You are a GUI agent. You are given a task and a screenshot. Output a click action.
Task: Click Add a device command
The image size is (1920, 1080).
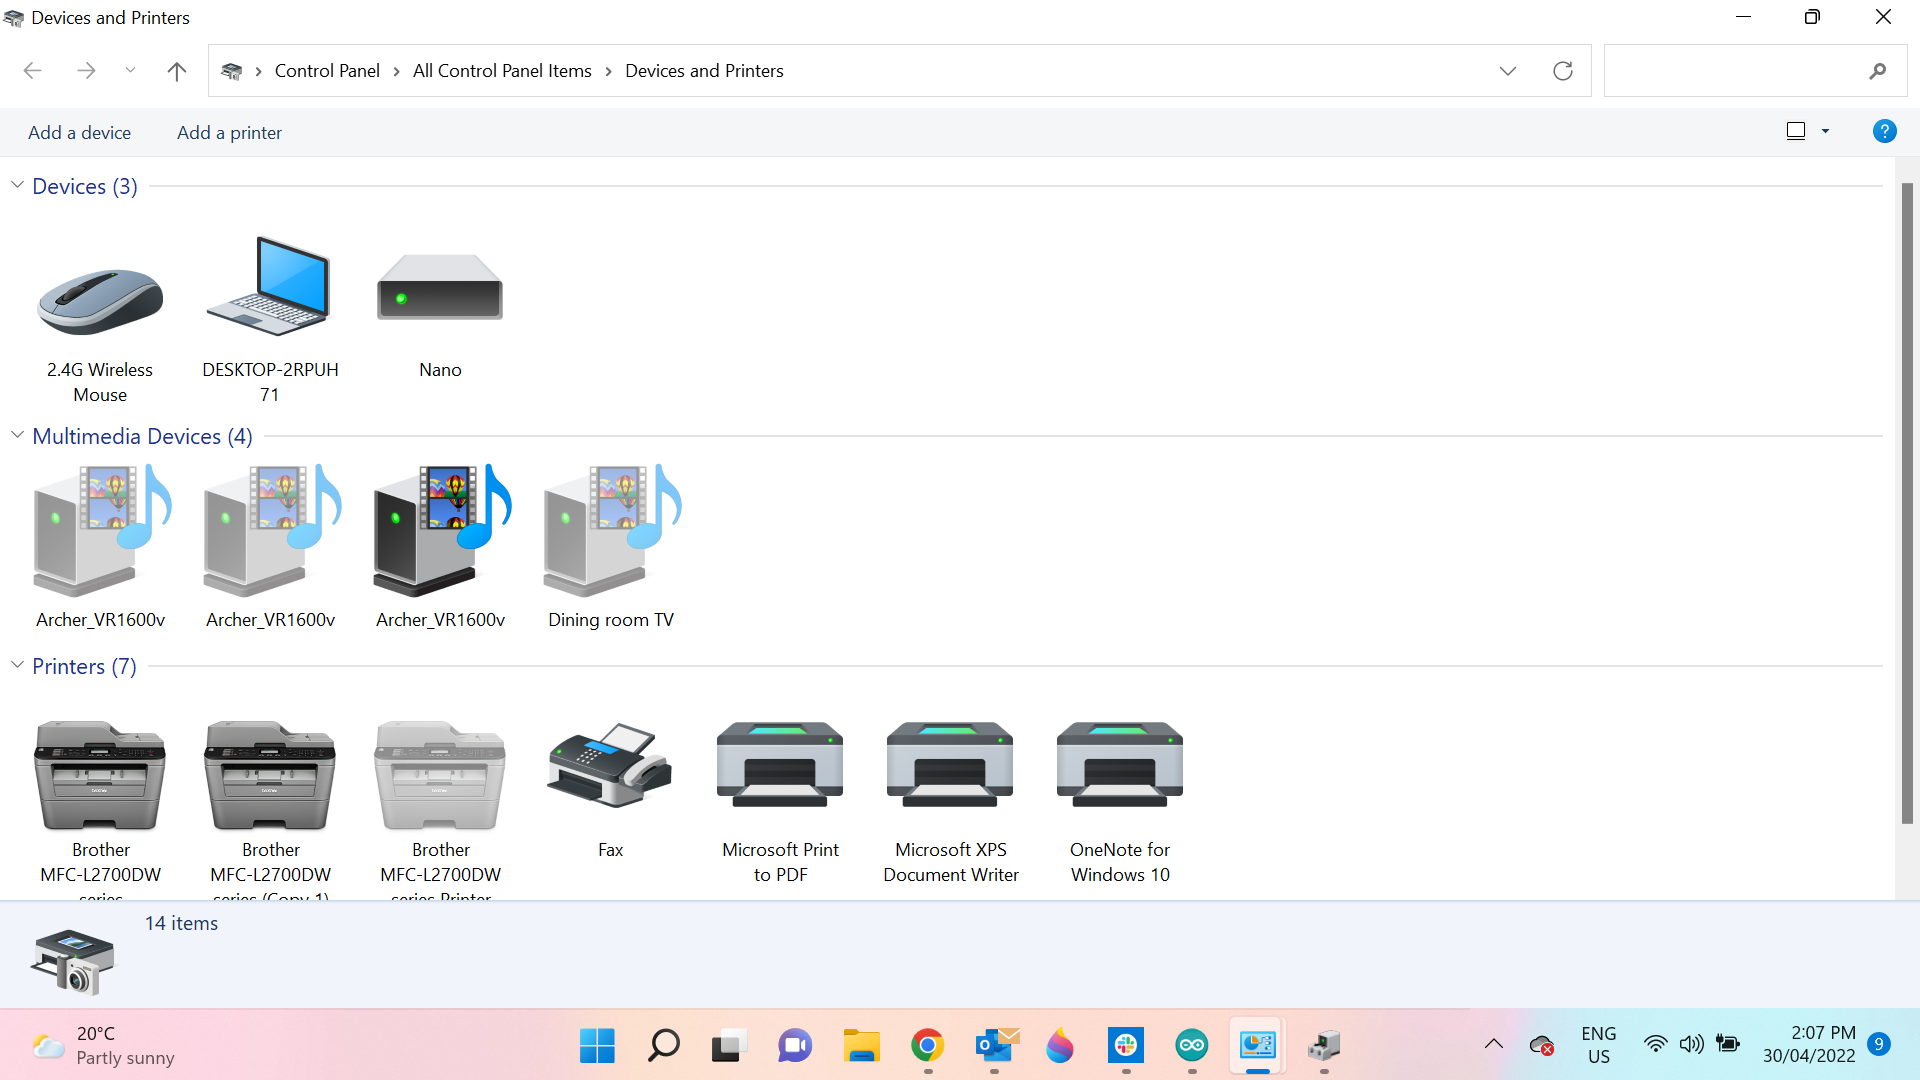[x=79, y=133]
